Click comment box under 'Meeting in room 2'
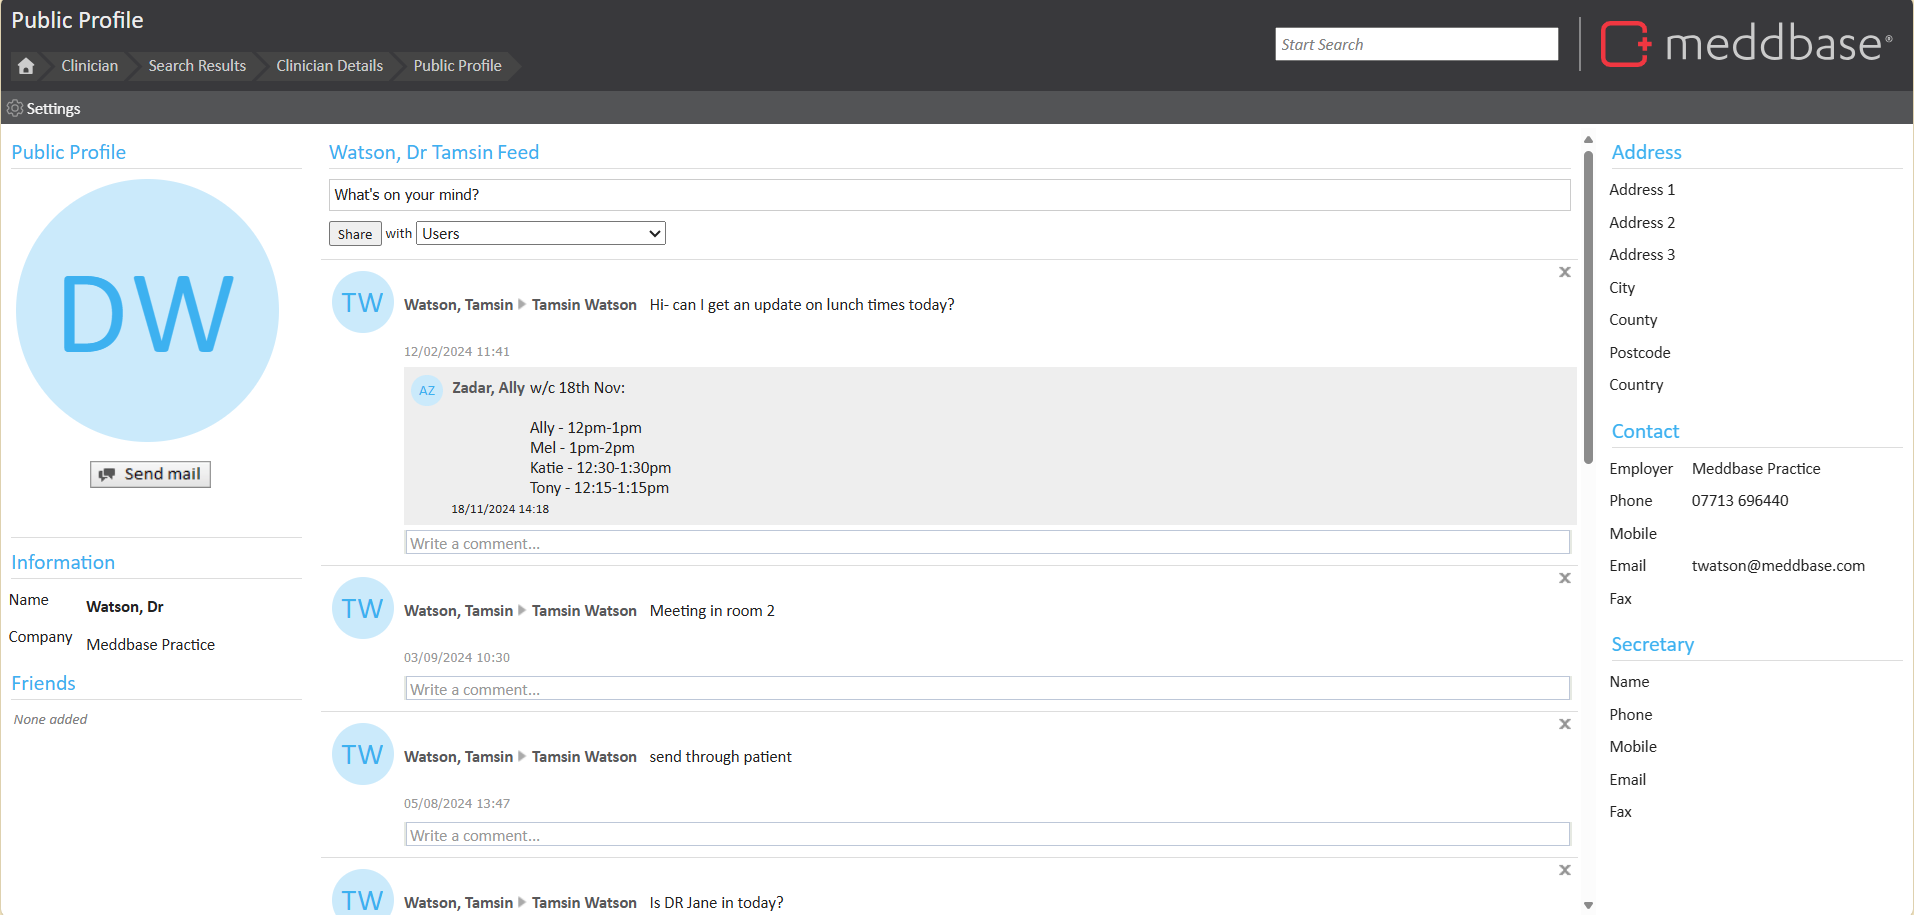 pos(987,689)
